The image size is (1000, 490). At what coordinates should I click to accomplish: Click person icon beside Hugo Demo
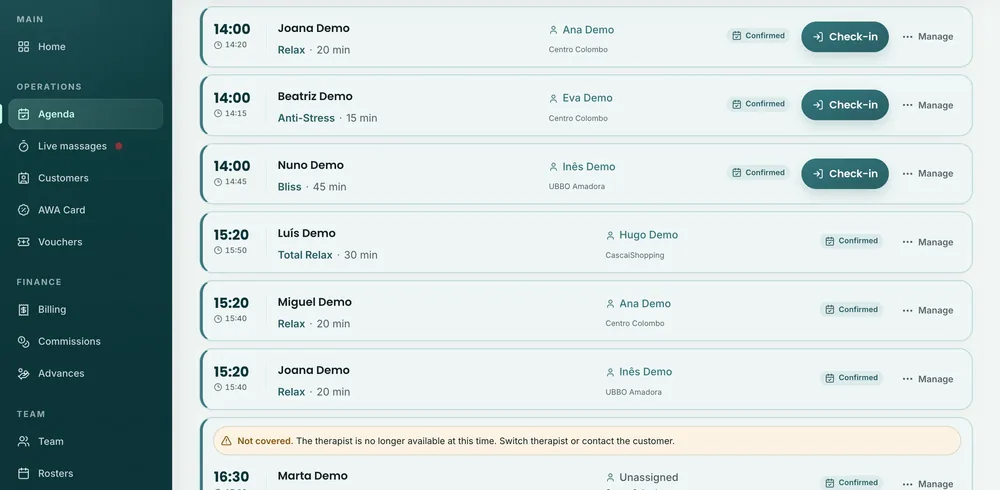pos(610,235)
